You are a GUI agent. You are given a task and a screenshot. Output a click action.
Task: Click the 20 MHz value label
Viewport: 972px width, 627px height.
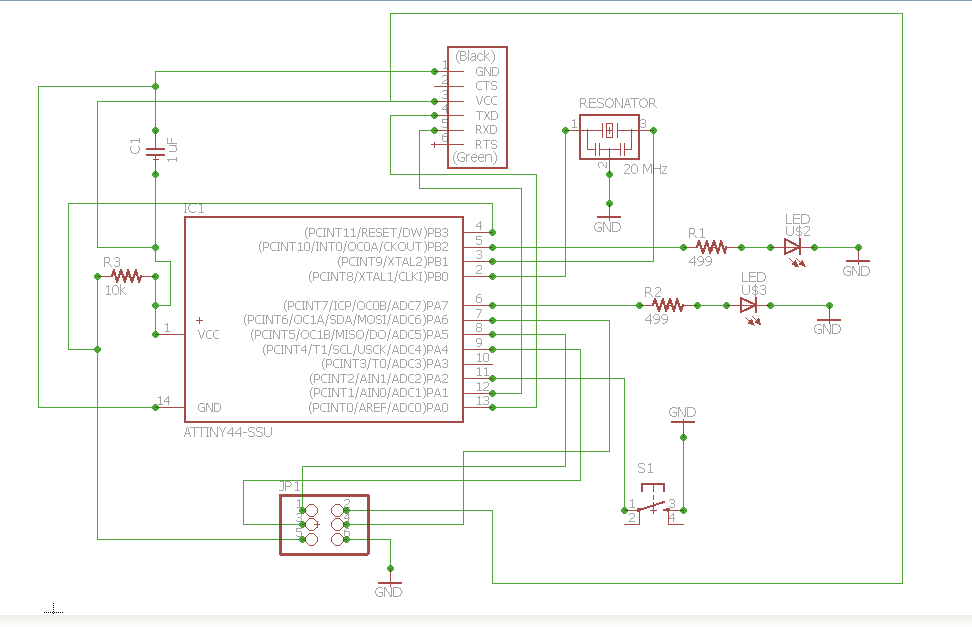click(x=645, y=169)
